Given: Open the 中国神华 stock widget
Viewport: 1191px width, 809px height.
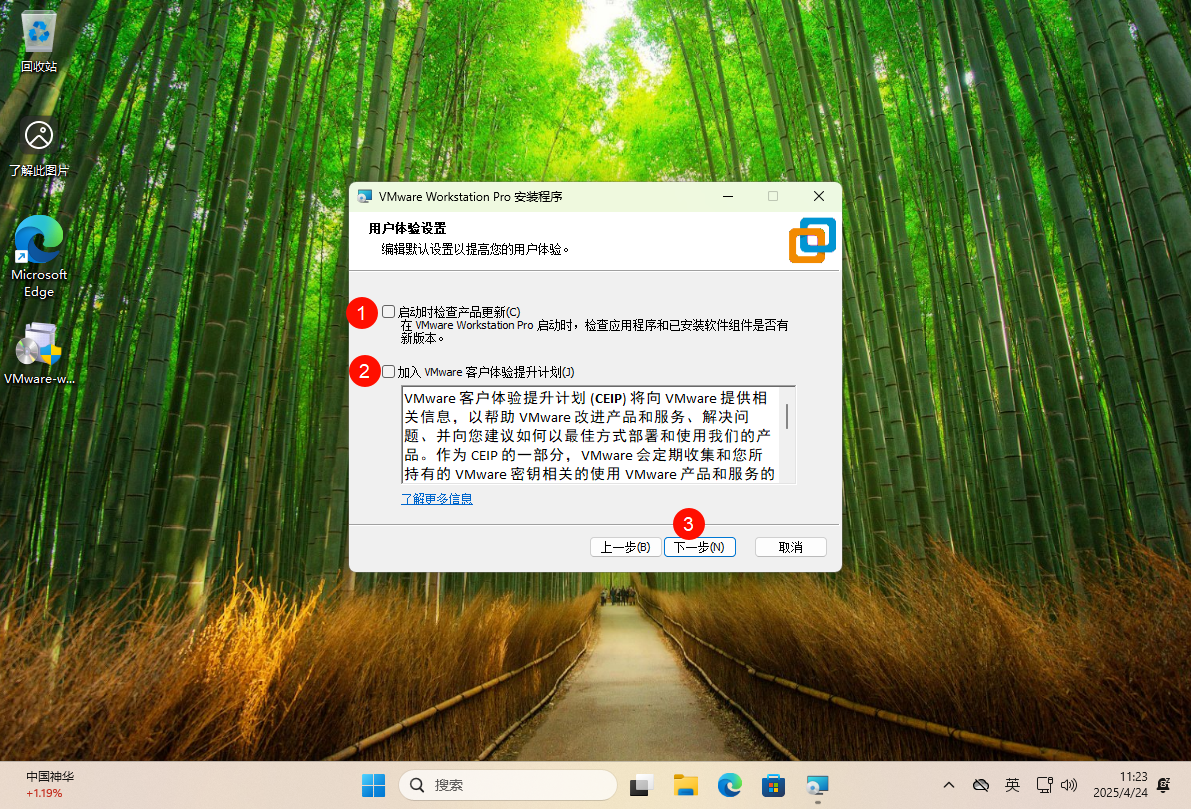Looking at the screenshot, I should [x=50, y=785].
